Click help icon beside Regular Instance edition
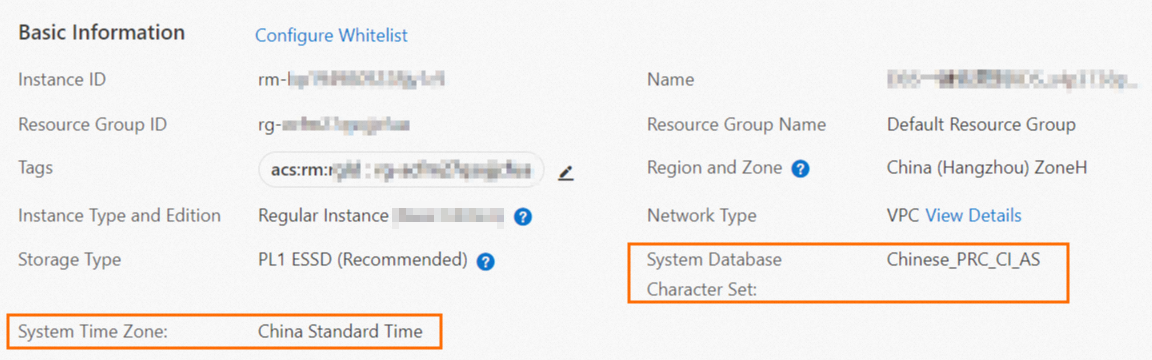The image size is (1152, 360). [x=522, y=217]
